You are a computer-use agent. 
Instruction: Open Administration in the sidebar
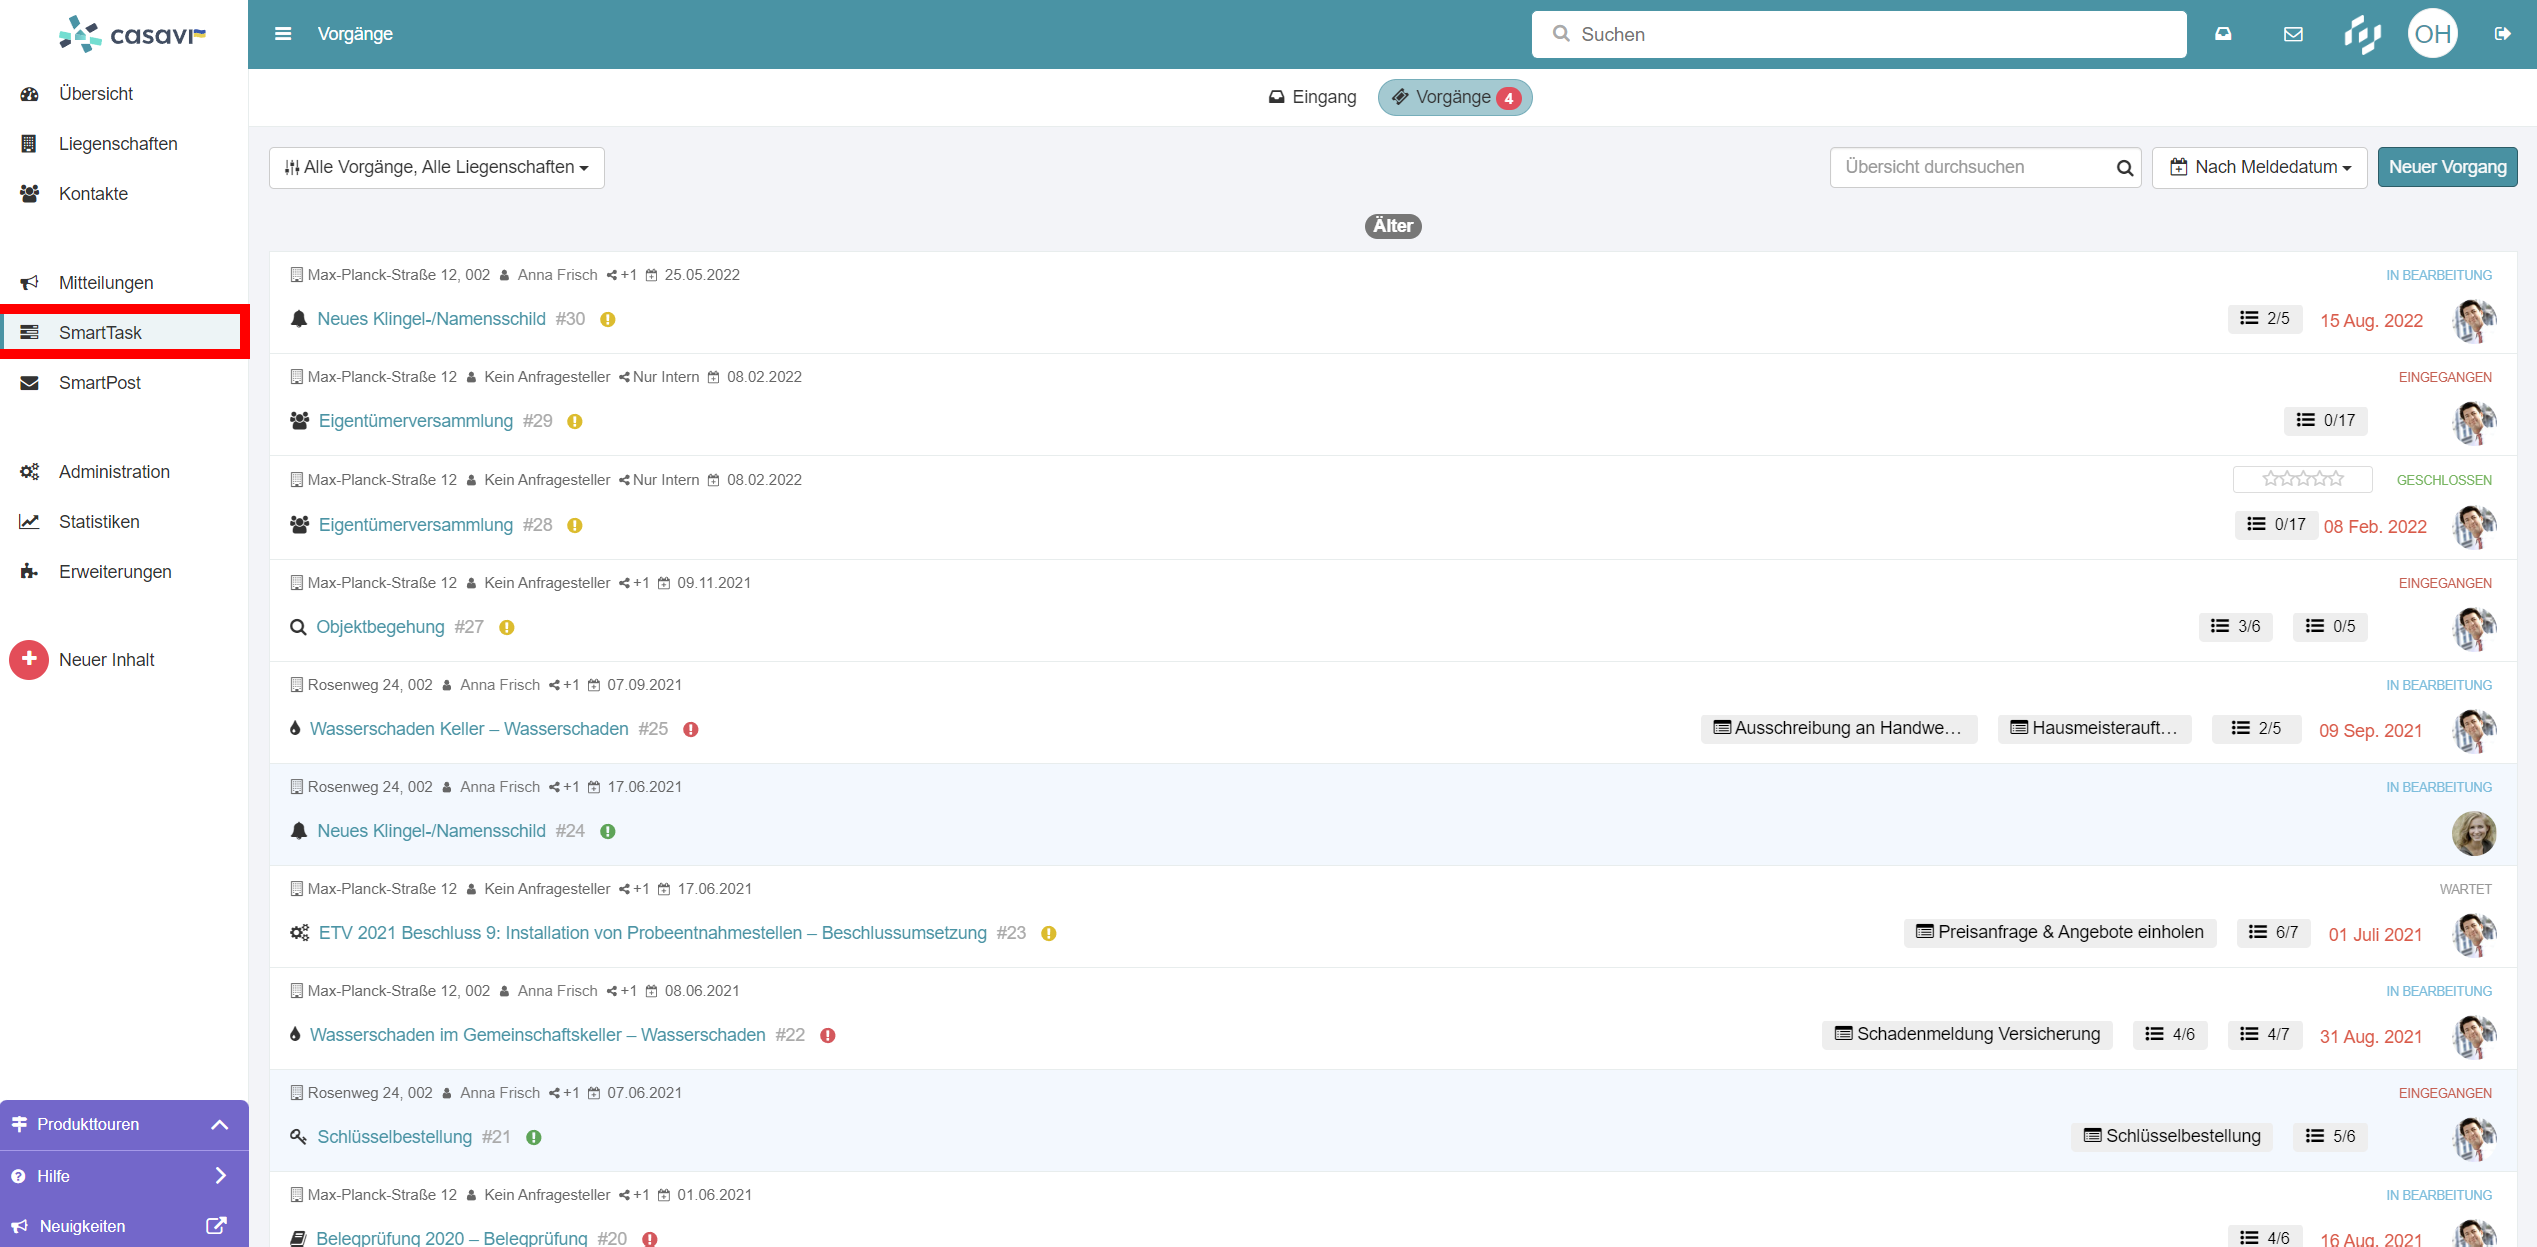[114, 472]
